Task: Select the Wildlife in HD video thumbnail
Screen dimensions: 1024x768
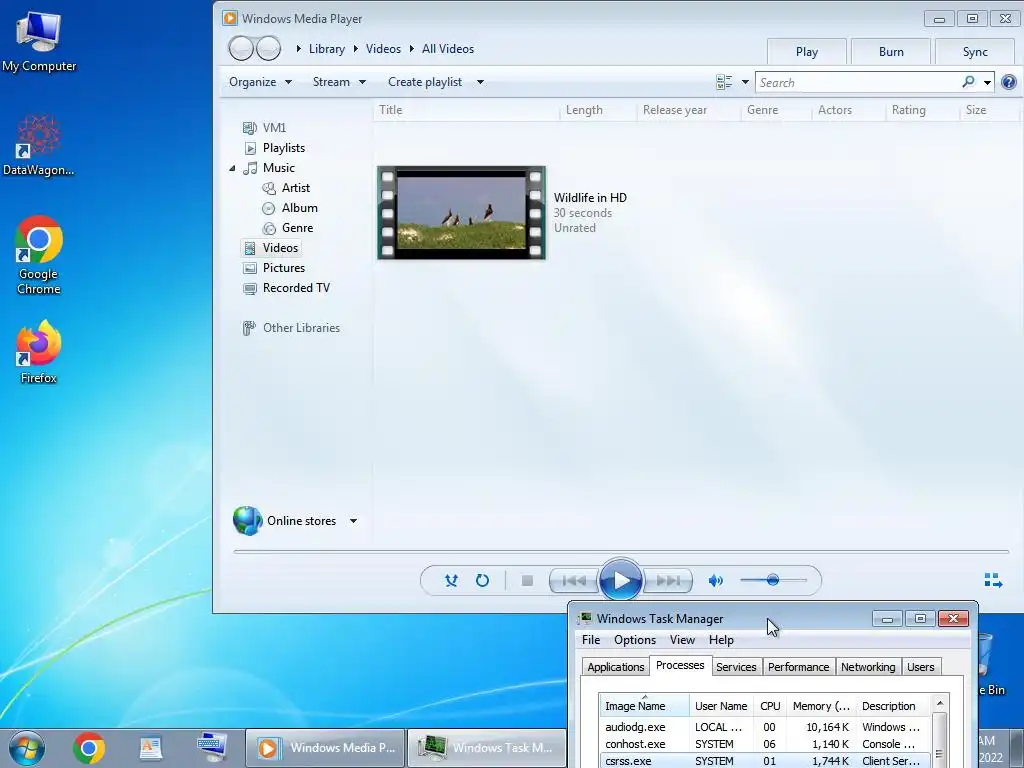Action: click(461, 212)
